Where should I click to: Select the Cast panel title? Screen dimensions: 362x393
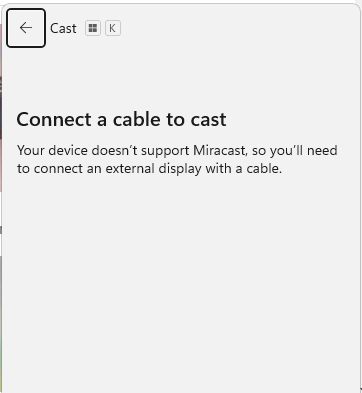(63, 29)
